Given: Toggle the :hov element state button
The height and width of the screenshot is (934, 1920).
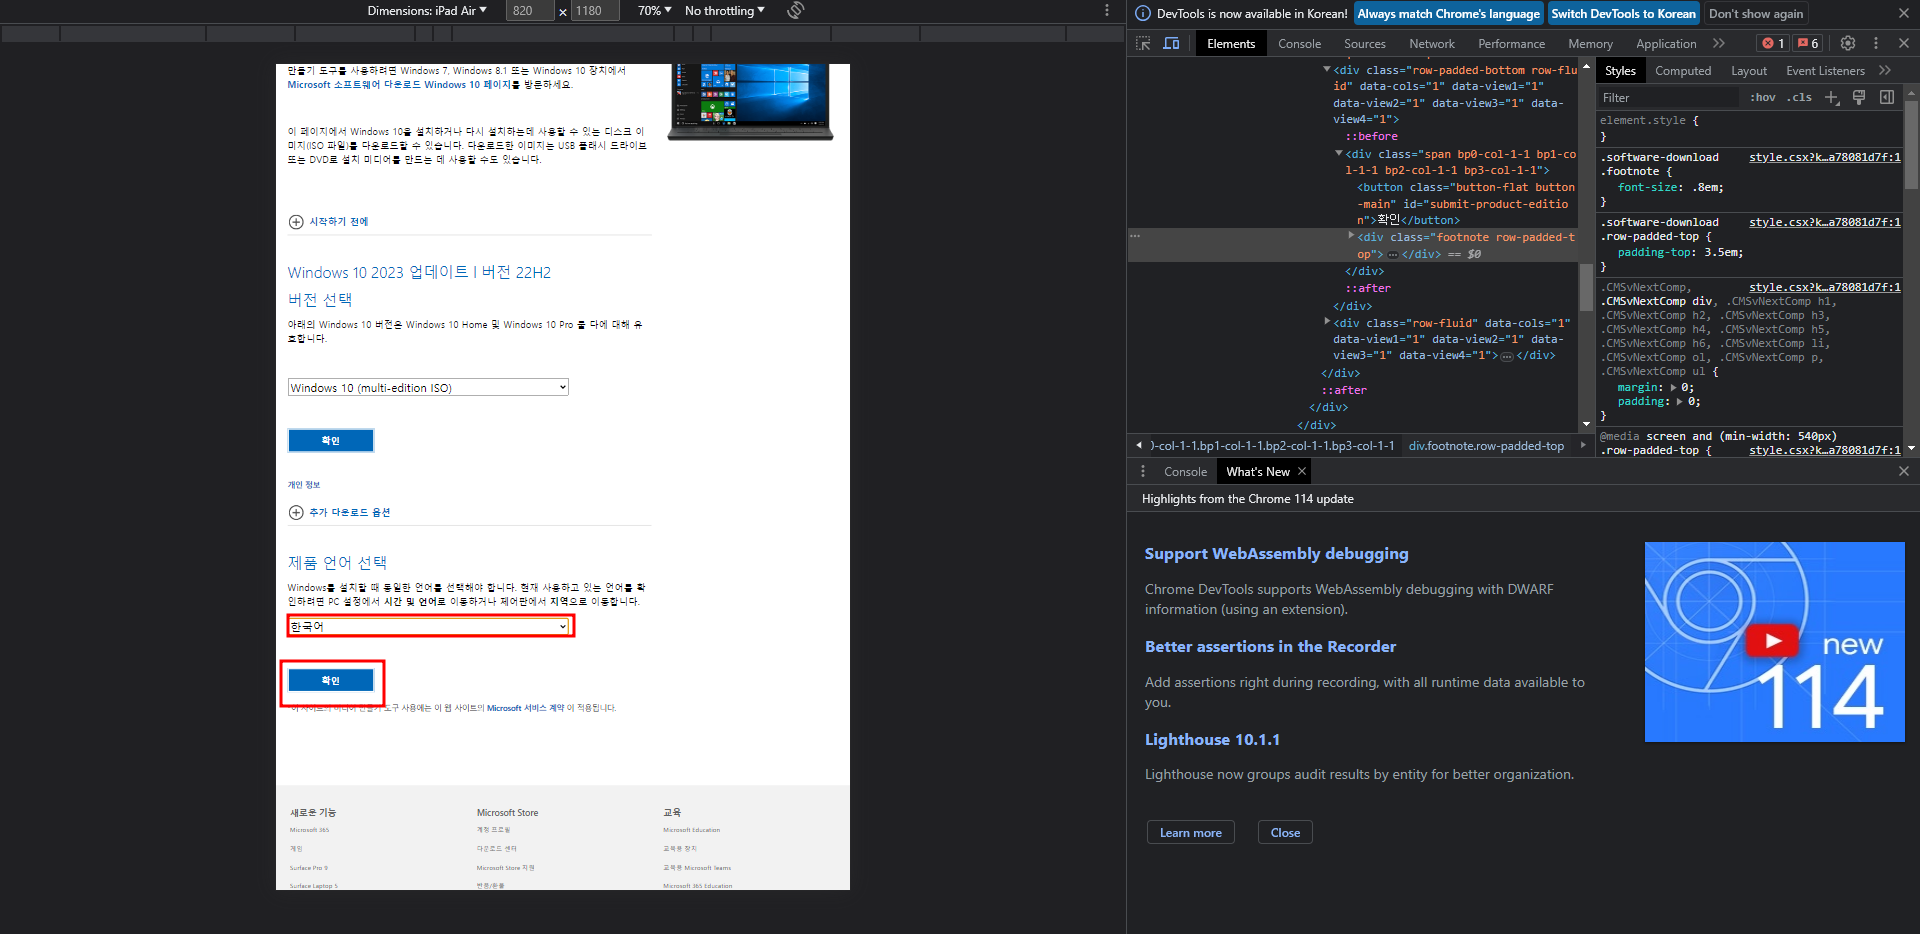Looking at the screenshot, I should 1763,97.
